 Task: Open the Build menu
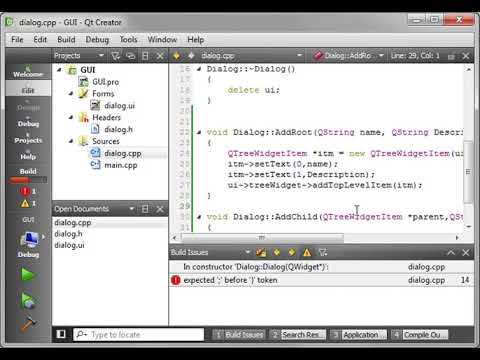[x=66, y=40]
